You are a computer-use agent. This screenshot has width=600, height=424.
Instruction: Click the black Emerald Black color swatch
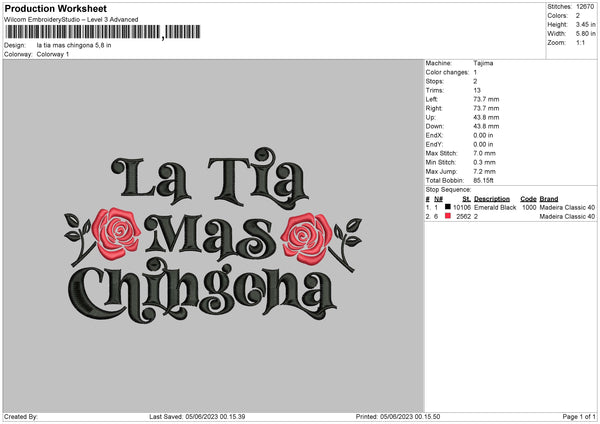point(448,207)
